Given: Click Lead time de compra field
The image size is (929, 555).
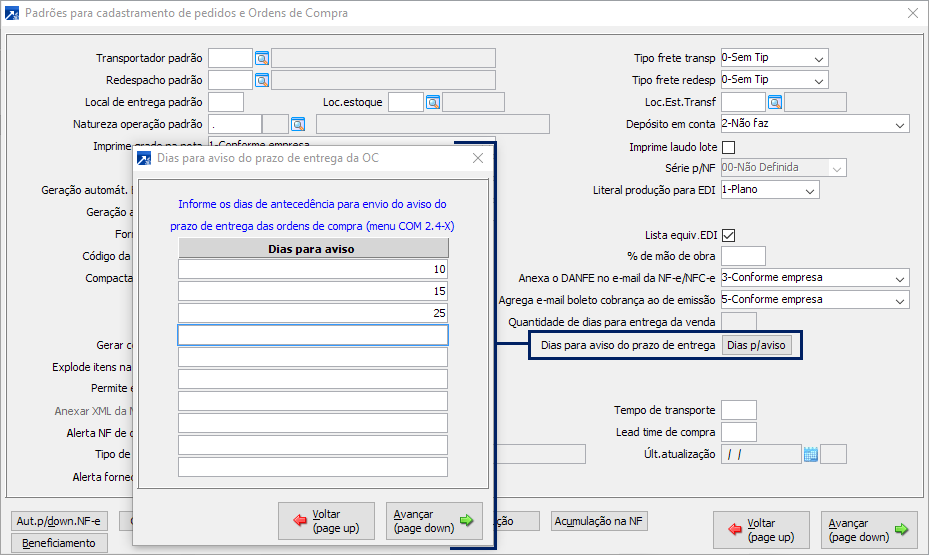Looking at the screenshot, I should pos(739,432).
